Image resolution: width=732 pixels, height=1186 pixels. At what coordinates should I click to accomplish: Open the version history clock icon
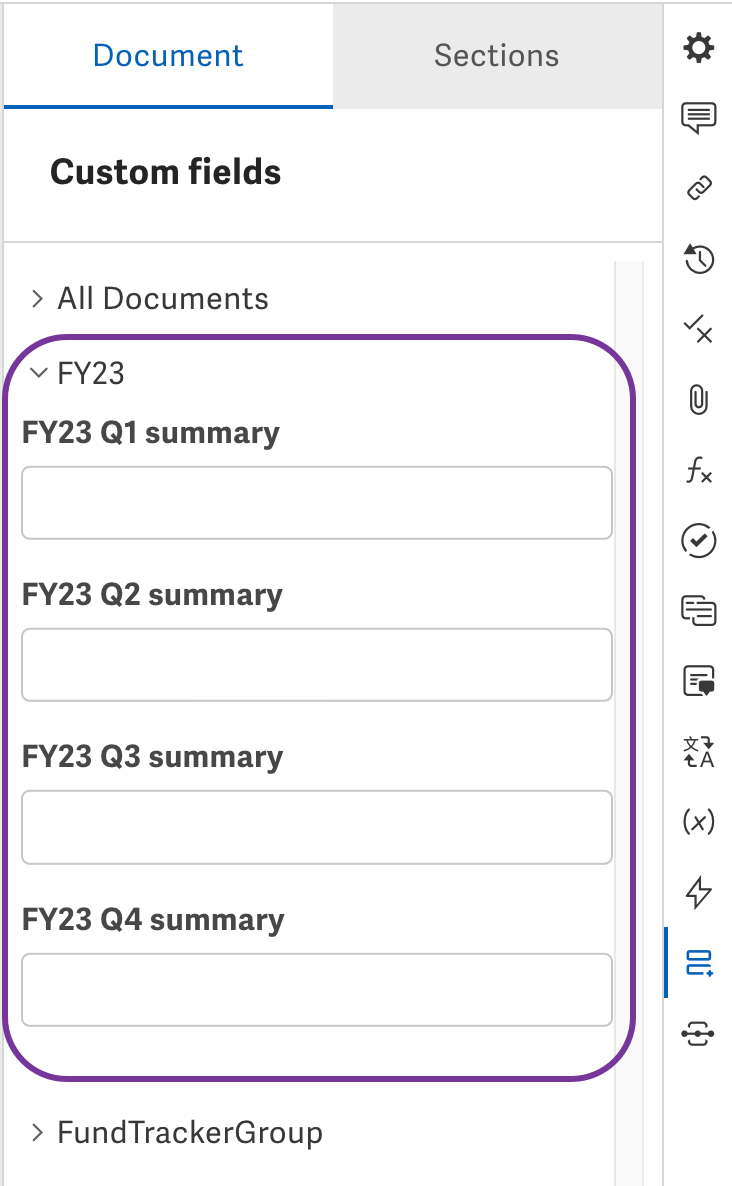699,259
